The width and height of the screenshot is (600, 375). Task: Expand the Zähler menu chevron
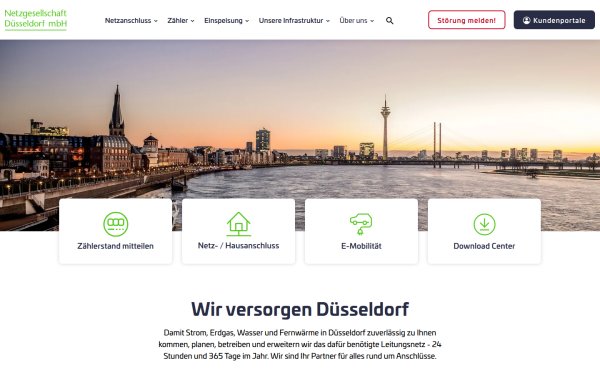coord(192,21)
